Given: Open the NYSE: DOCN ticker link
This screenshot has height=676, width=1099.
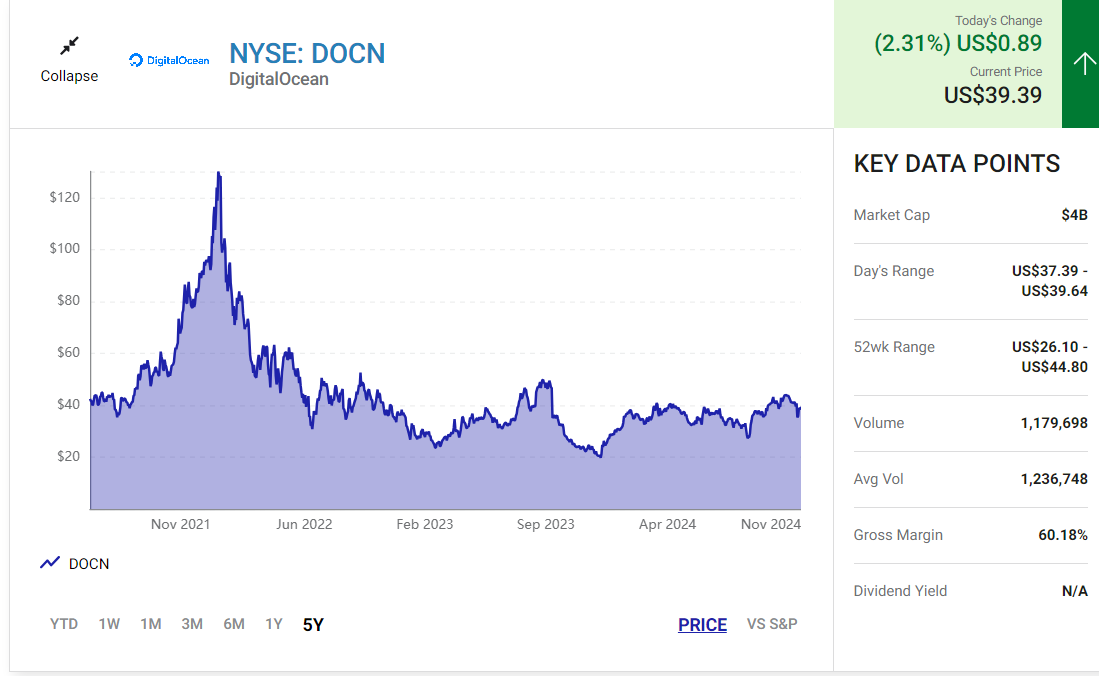Looking at the screenshot, I should 307,53.
